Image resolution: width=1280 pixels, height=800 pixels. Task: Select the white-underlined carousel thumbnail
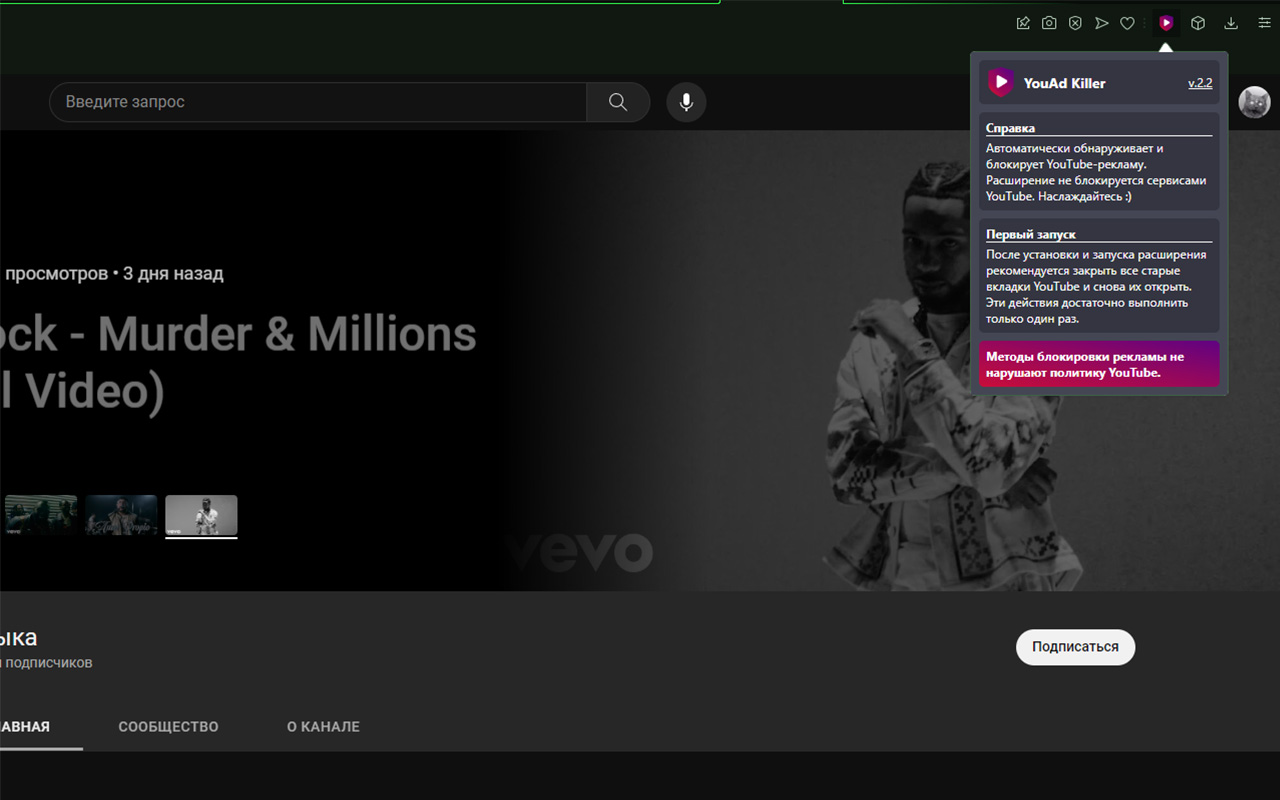coord(201,516)
